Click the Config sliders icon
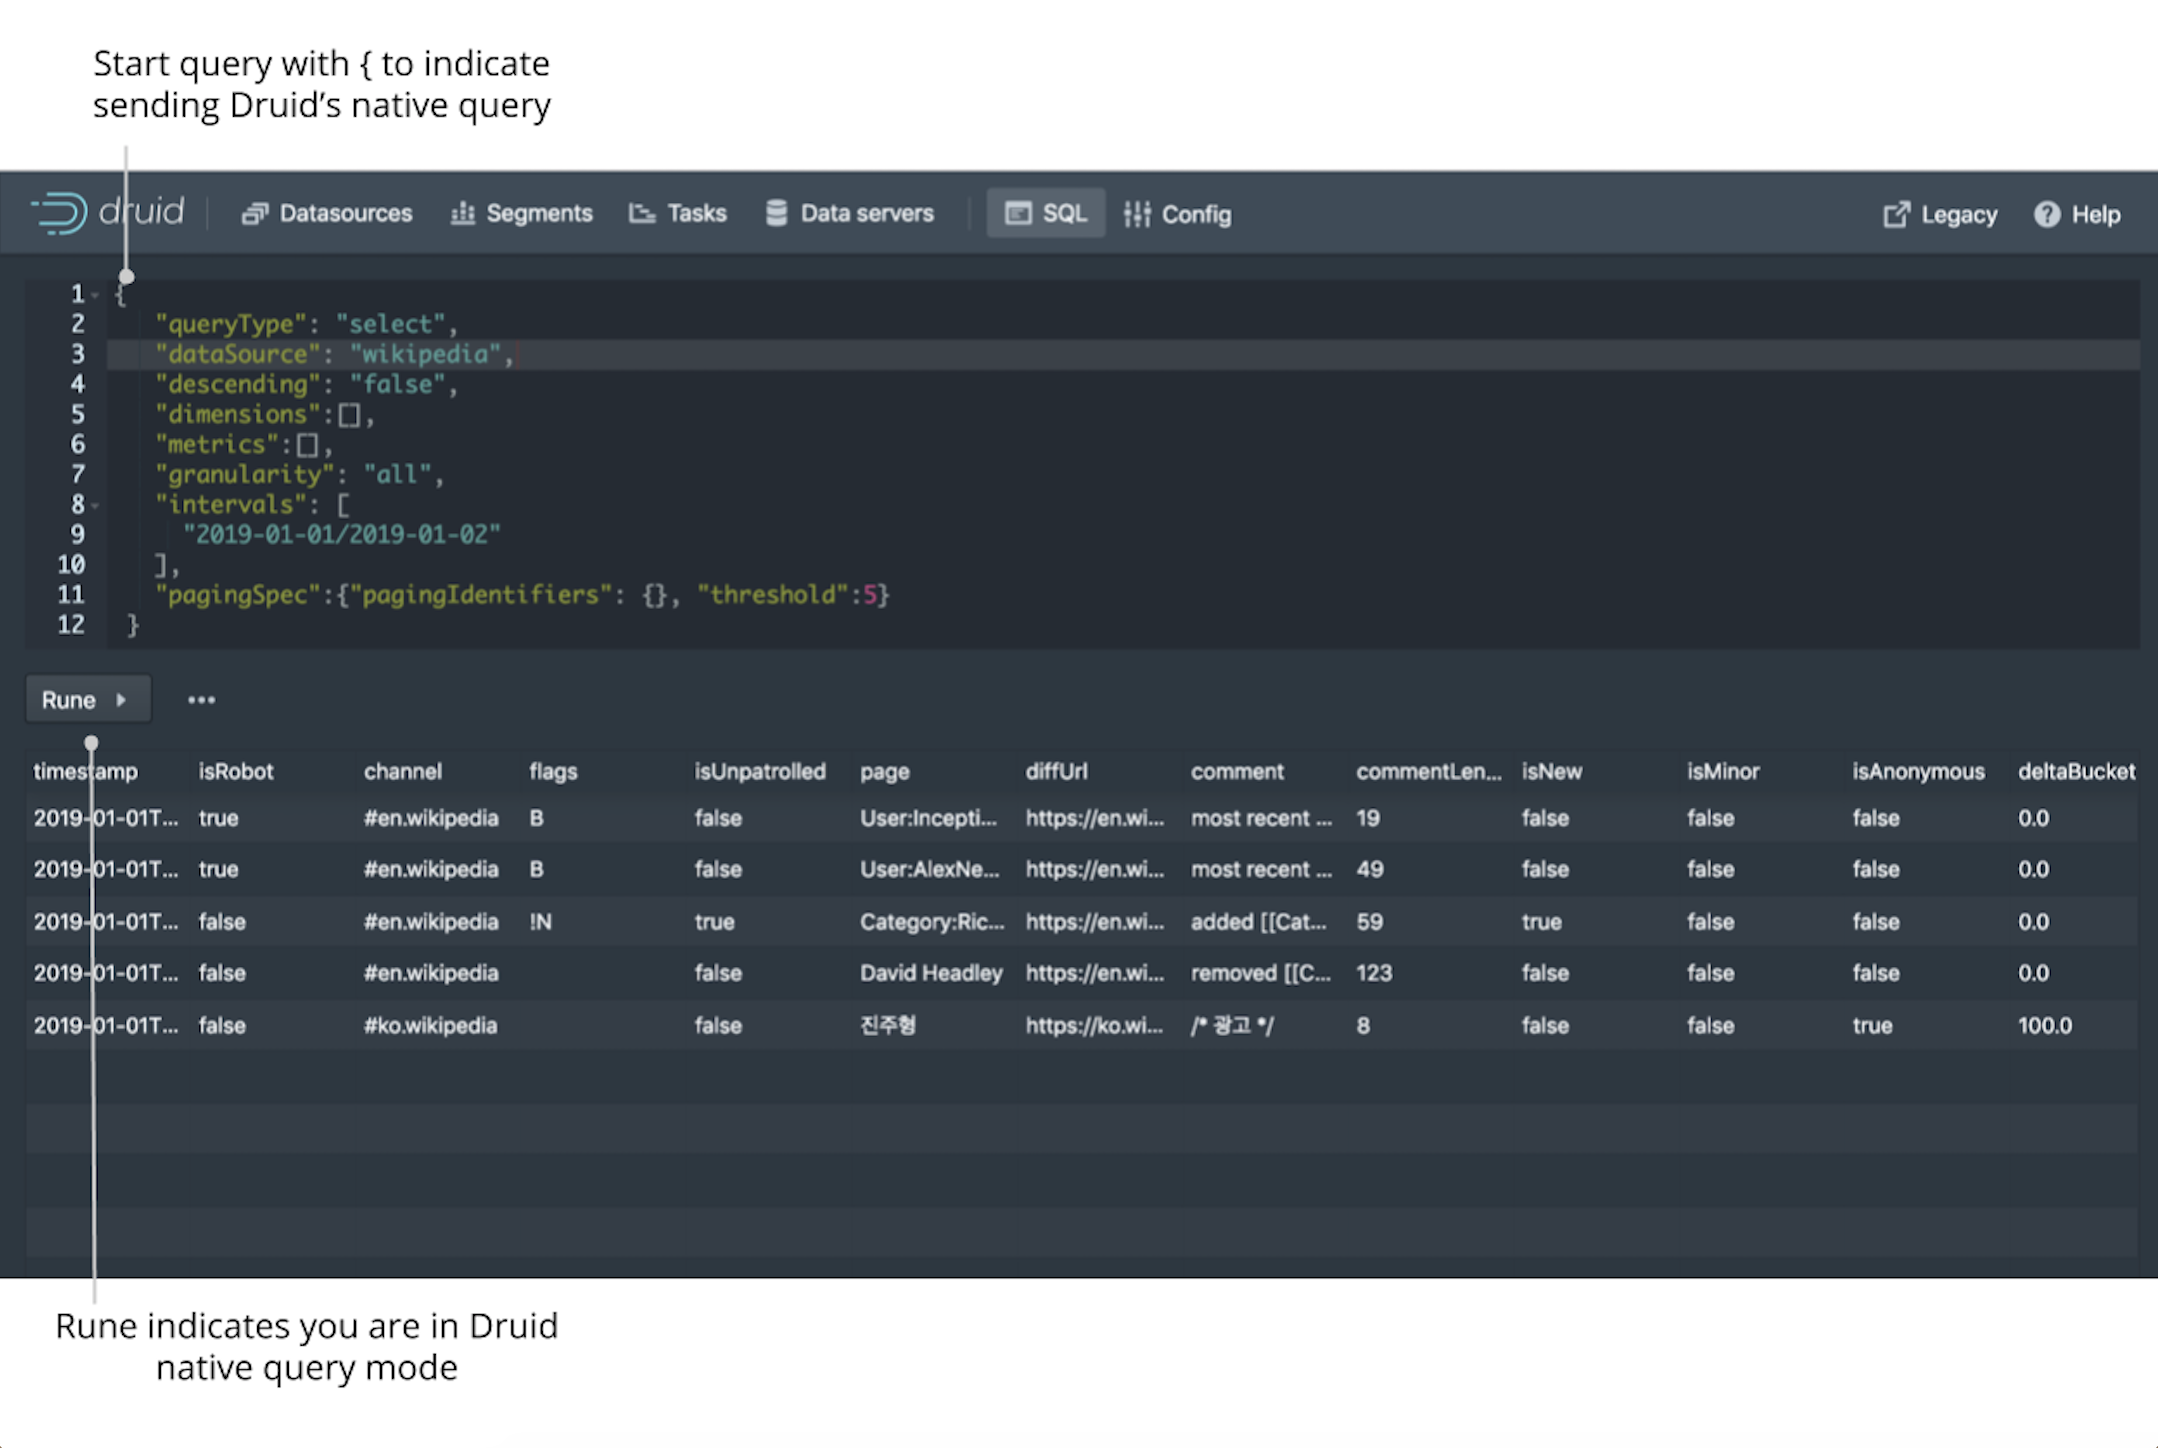The image size is (2158, 1448). click(1137, 214)
